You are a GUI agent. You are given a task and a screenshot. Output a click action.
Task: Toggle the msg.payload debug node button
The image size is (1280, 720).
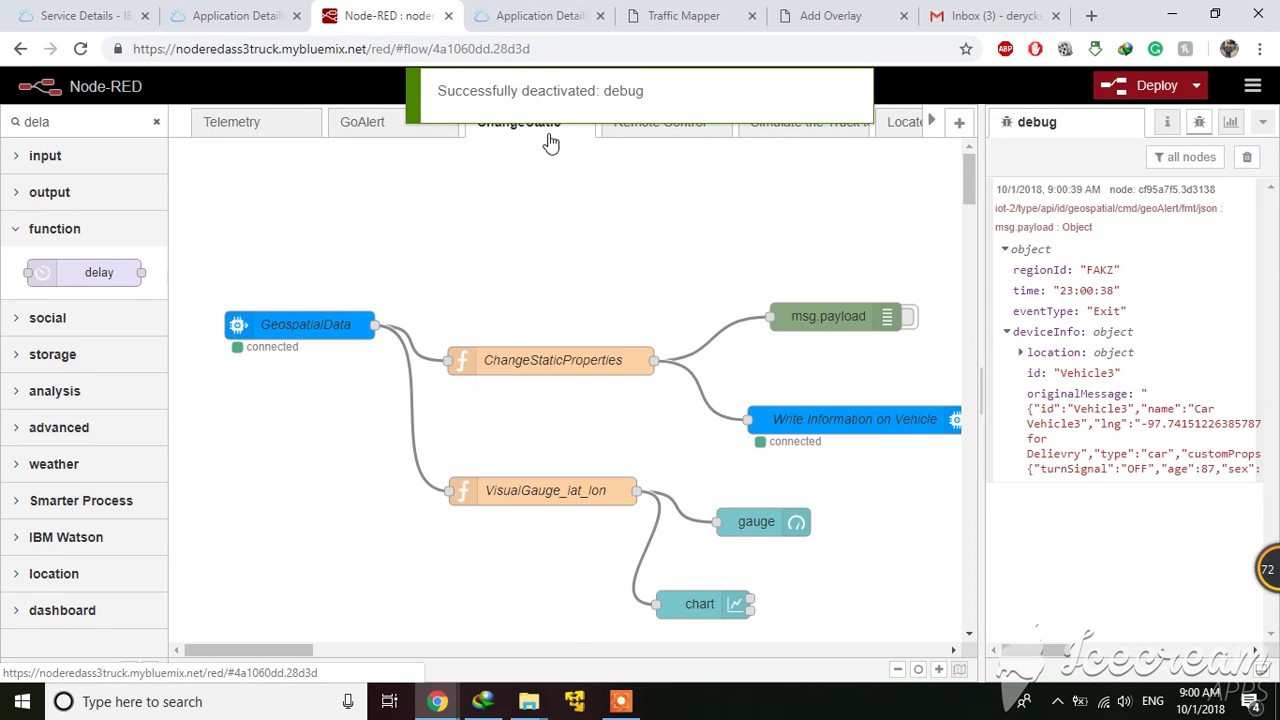click(908, 317)
